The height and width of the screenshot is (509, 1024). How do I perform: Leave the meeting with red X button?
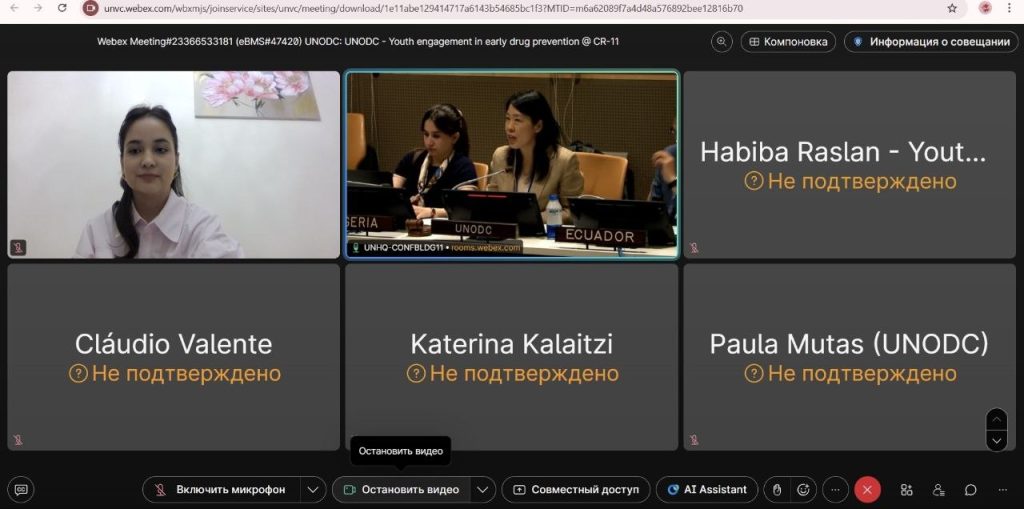[x=867, y=489]
